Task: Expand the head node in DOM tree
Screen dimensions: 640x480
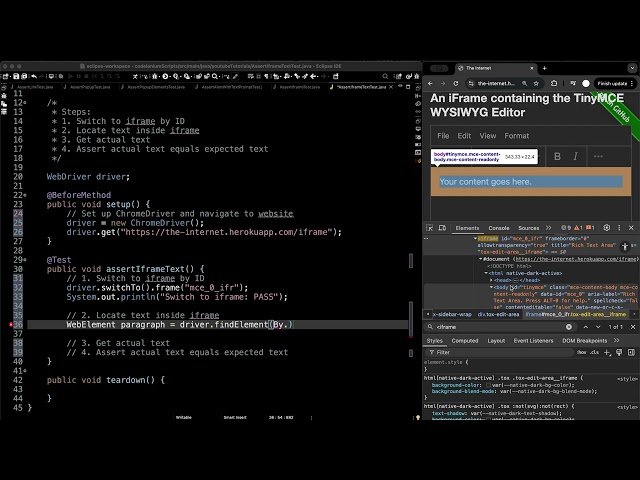Action: 491,280
